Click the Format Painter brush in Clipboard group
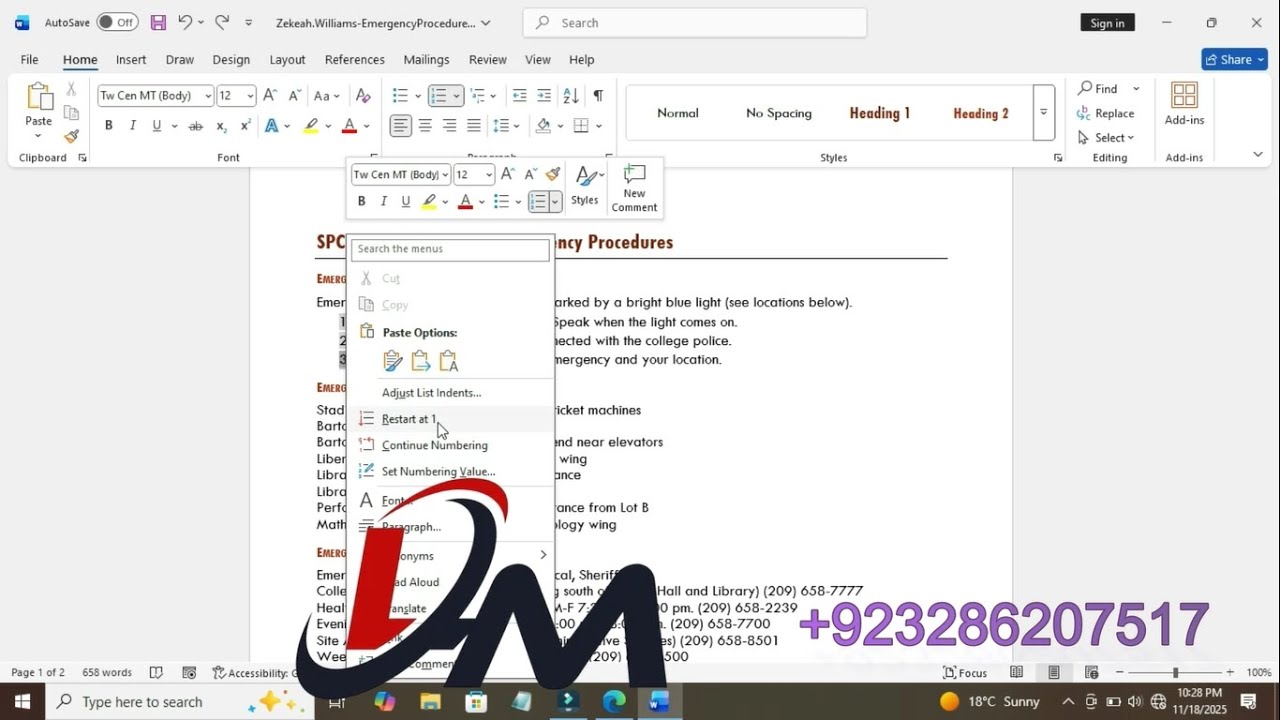This screenshot has width=1280, height=720. (71, 137)
